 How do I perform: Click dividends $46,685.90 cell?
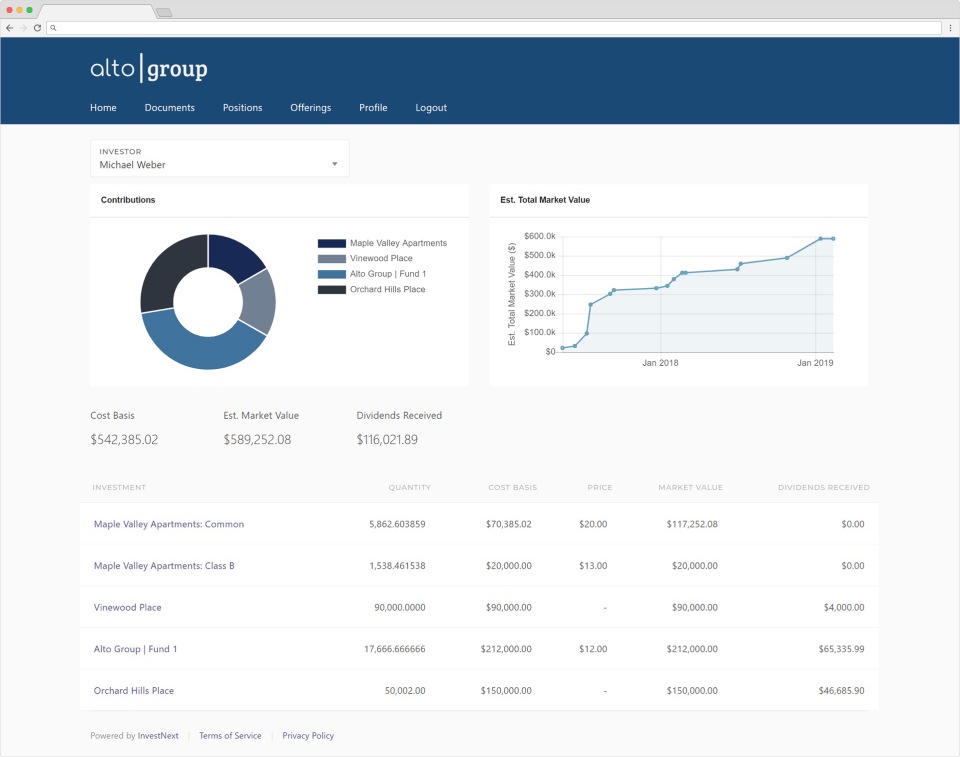(x=841, y=691)
